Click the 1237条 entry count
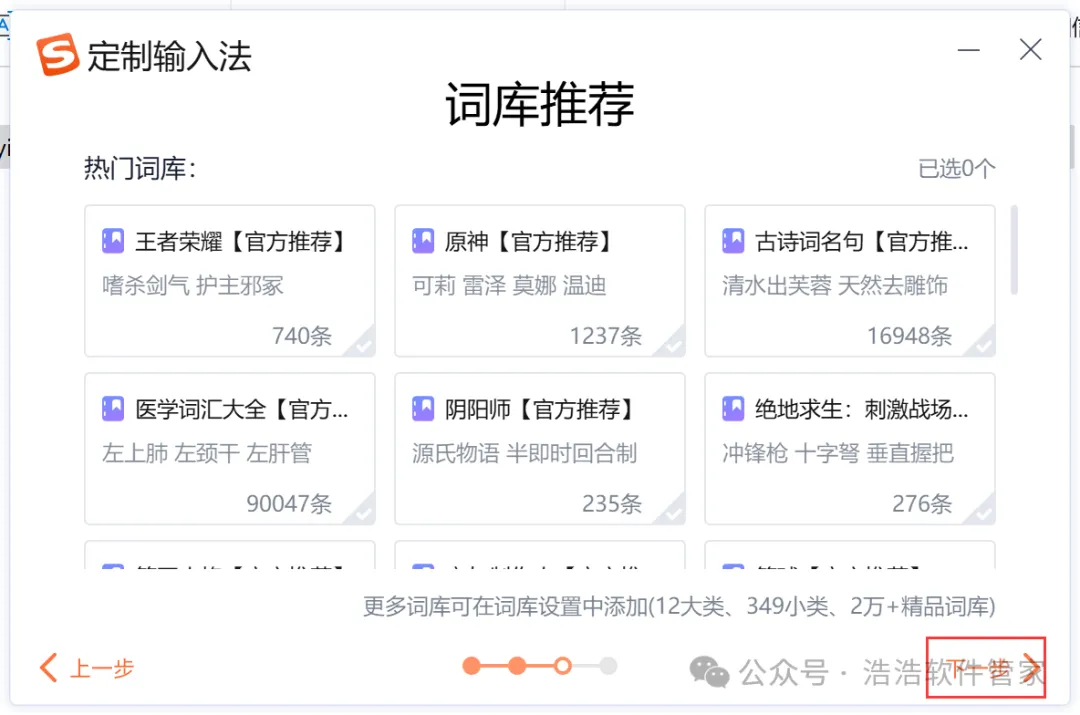 (x=605, y=335)
